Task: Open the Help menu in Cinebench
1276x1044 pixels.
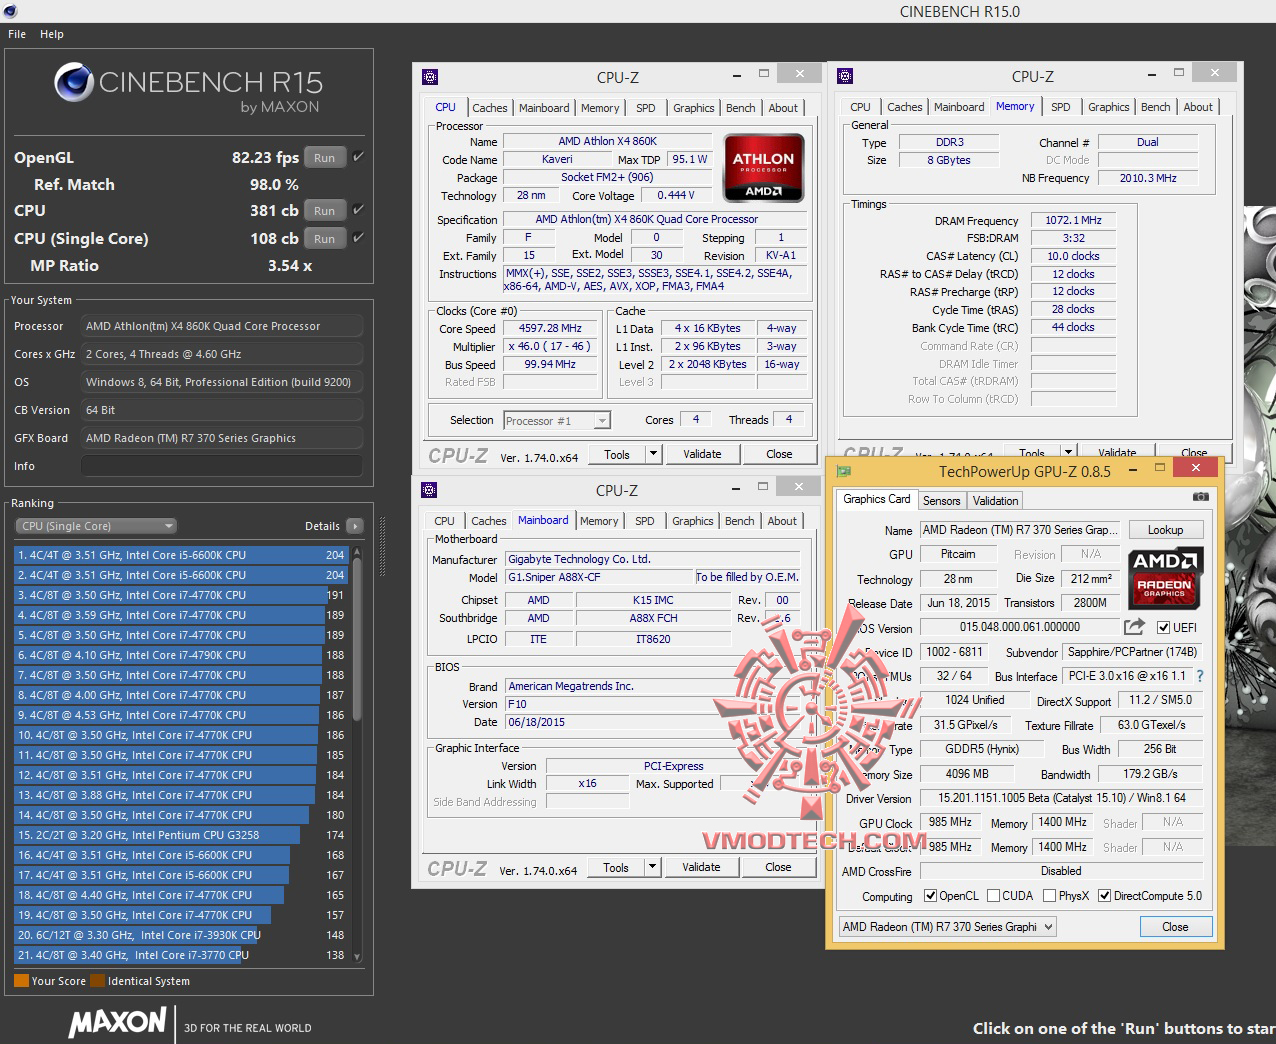Action: pyautogui.click(x=52, y=34)
